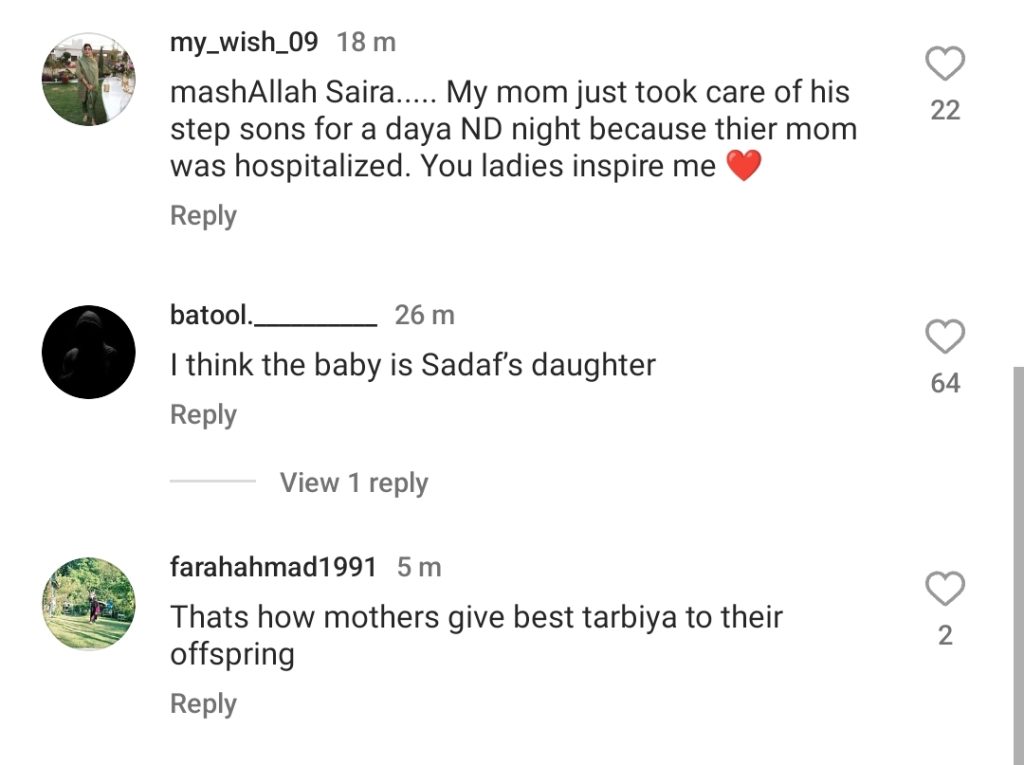Open batool's dark profile avatar
This screenshot has width=1024, height=765.
88,352
